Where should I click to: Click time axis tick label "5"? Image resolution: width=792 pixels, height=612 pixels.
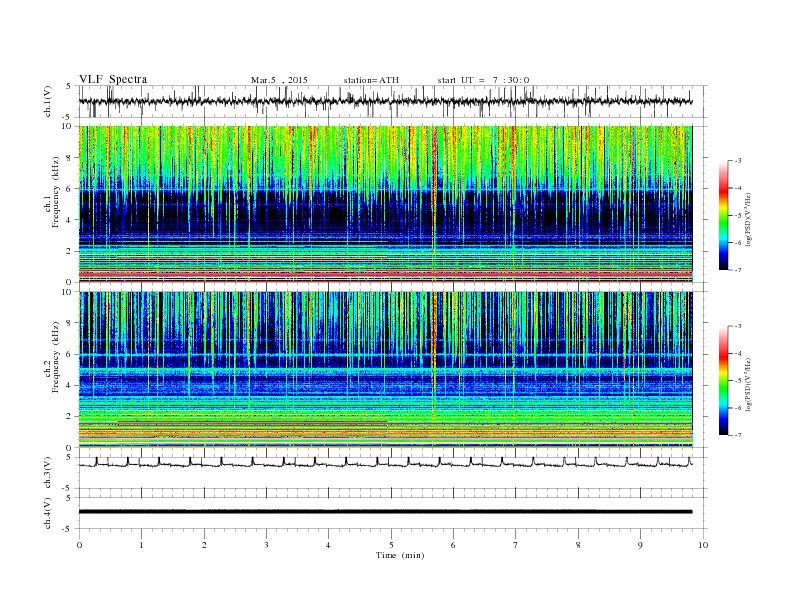[x=391, y=545]
